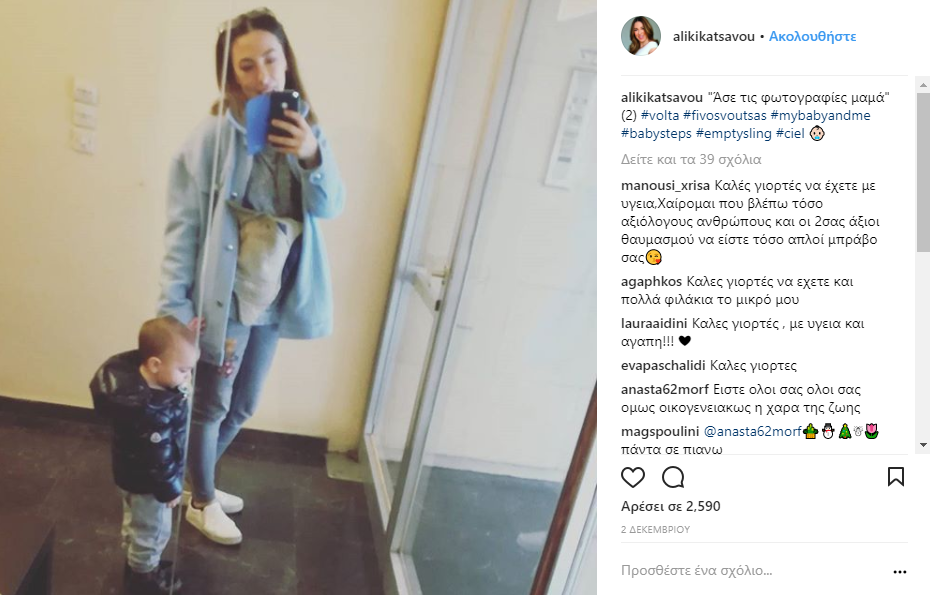Open post date 2 Δεκεμβρίου link
This screenshot has height=595, width=930.
(x=655, y=529)
